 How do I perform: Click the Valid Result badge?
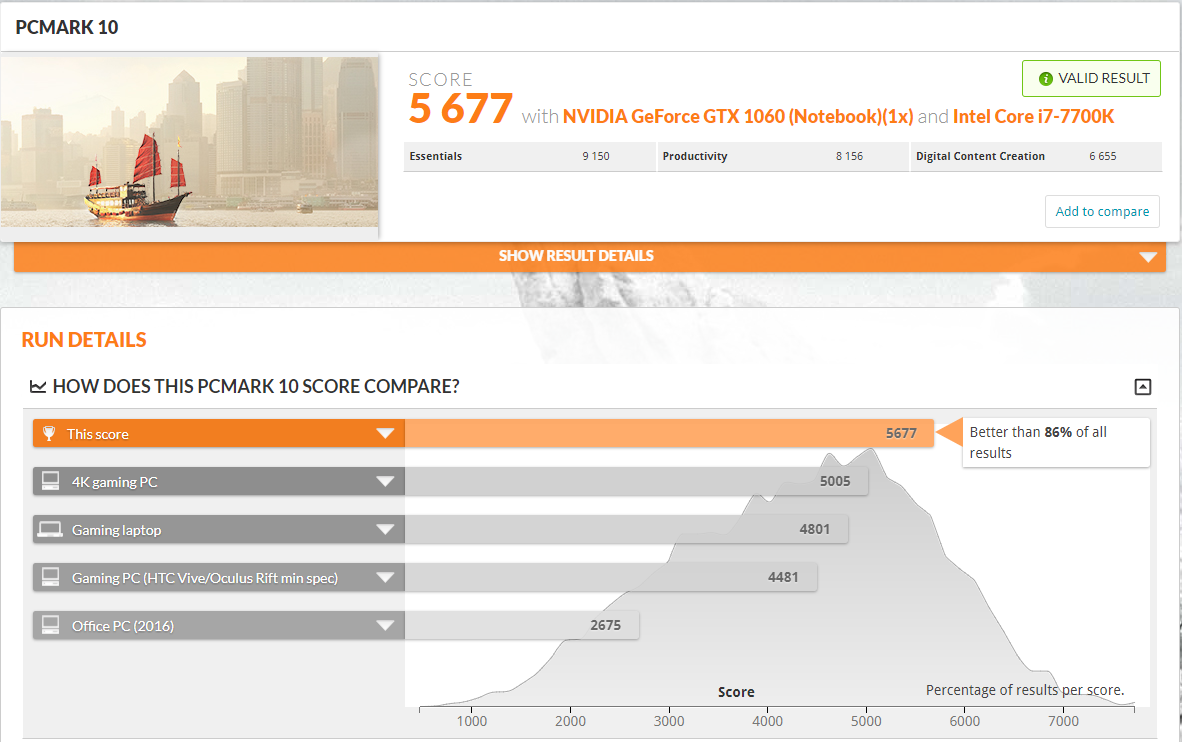click(1091, 78)
